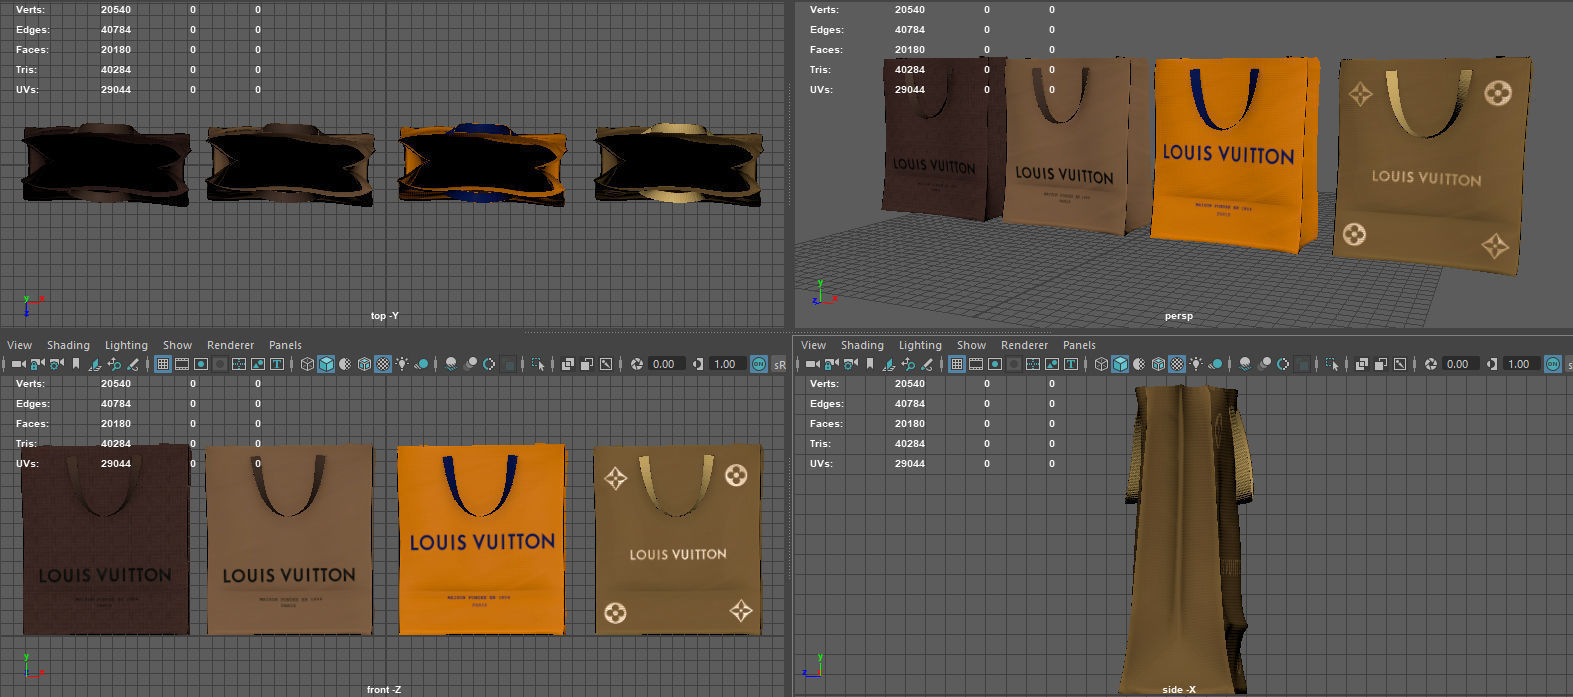Toggle Resolution Gate in front panel toolbar

201,364
